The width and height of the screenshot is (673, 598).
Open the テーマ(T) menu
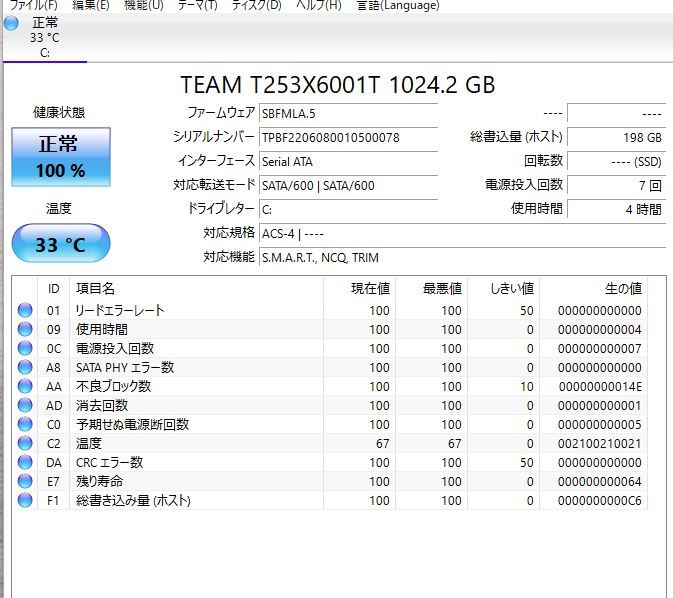pyautogui.click(x=197, y=5)
